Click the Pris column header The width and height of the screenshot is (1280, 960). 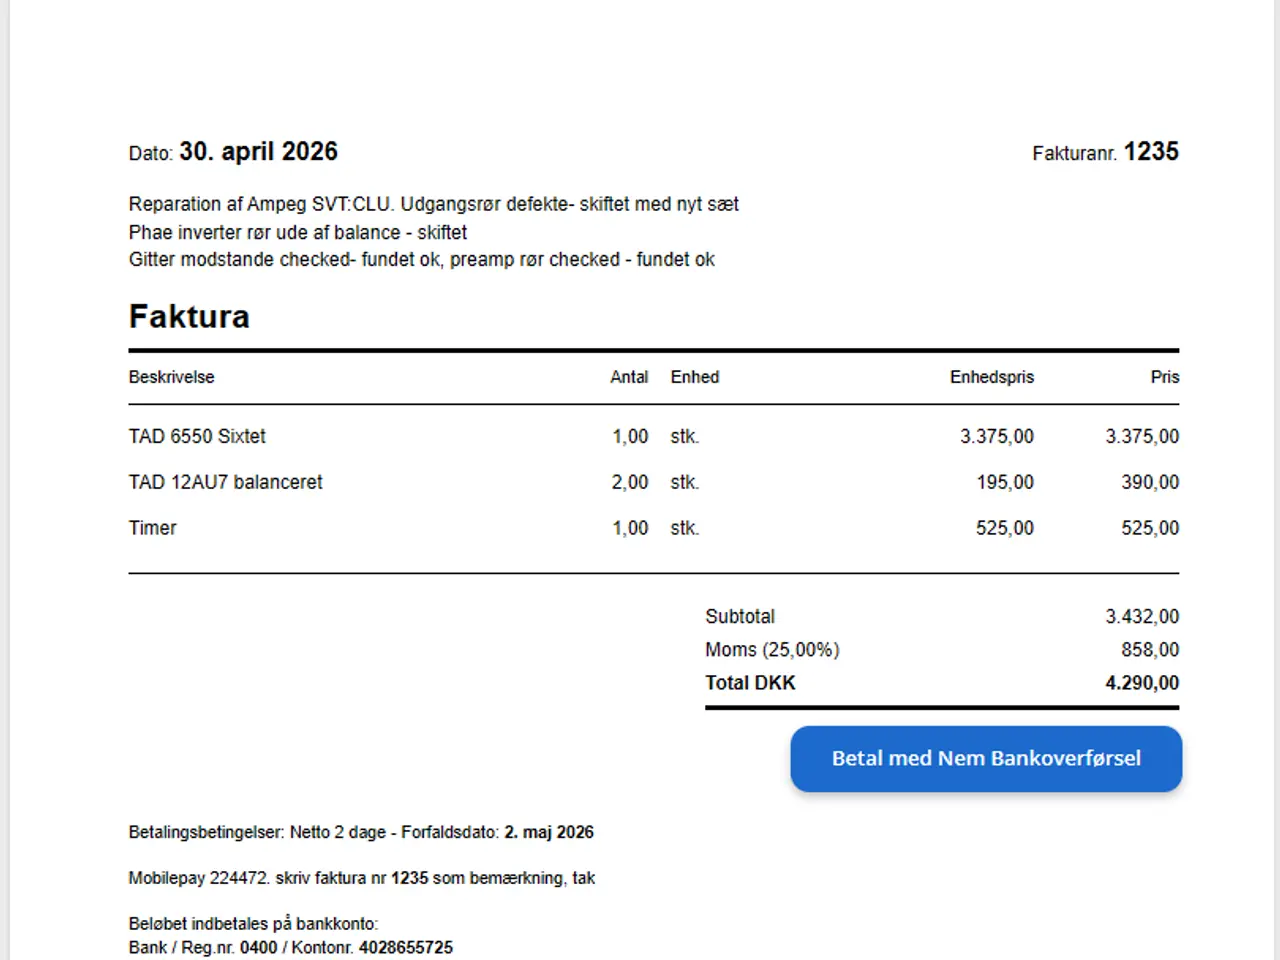[x=1165, y=377]
